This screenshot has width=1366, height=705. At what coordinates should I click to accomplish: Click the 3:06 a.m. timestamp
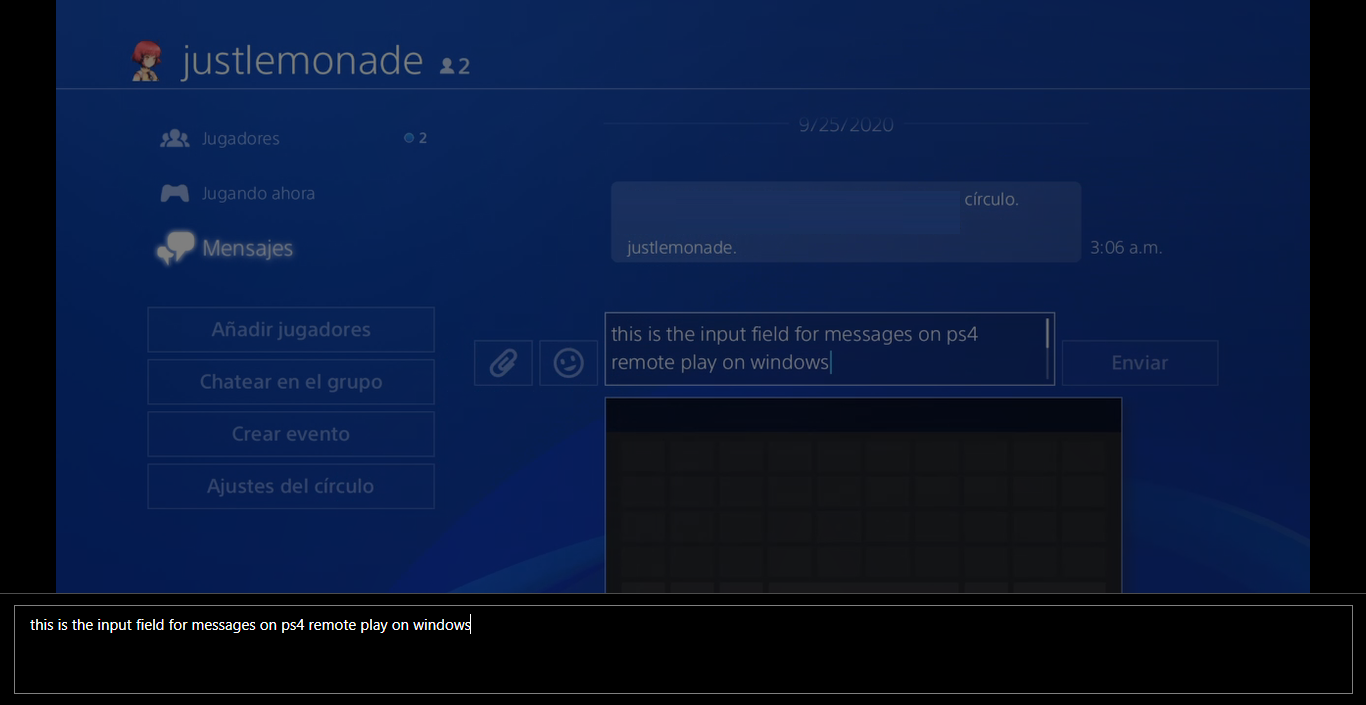pos(1126,248)
